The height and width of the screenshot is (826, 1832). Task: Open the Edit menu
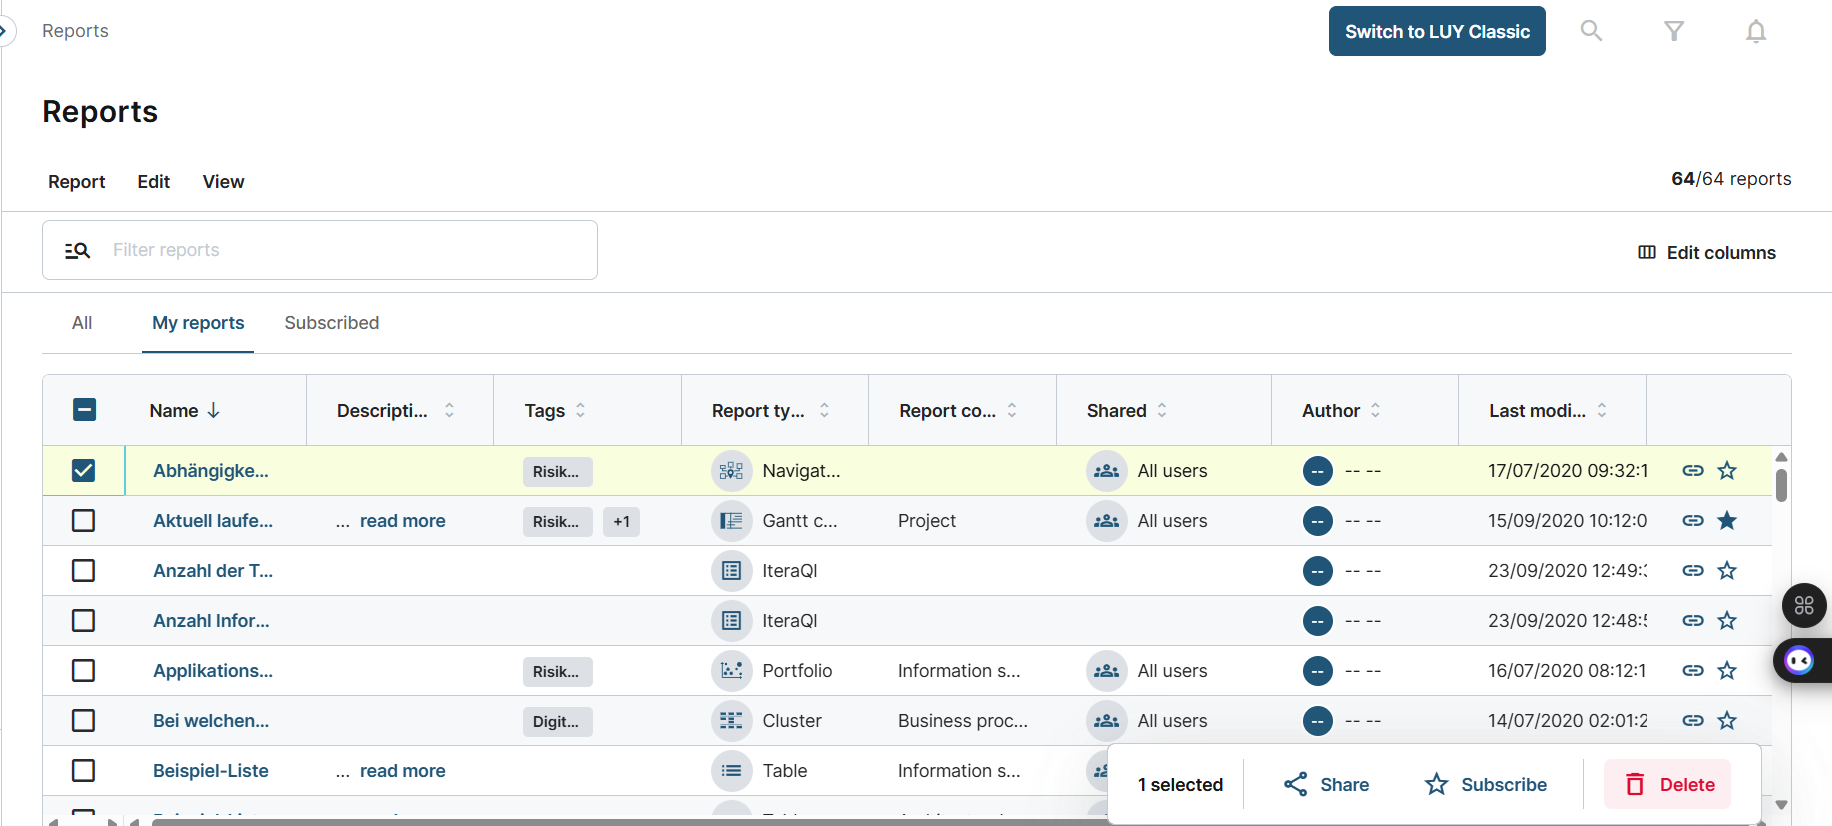tap(153, 182)
